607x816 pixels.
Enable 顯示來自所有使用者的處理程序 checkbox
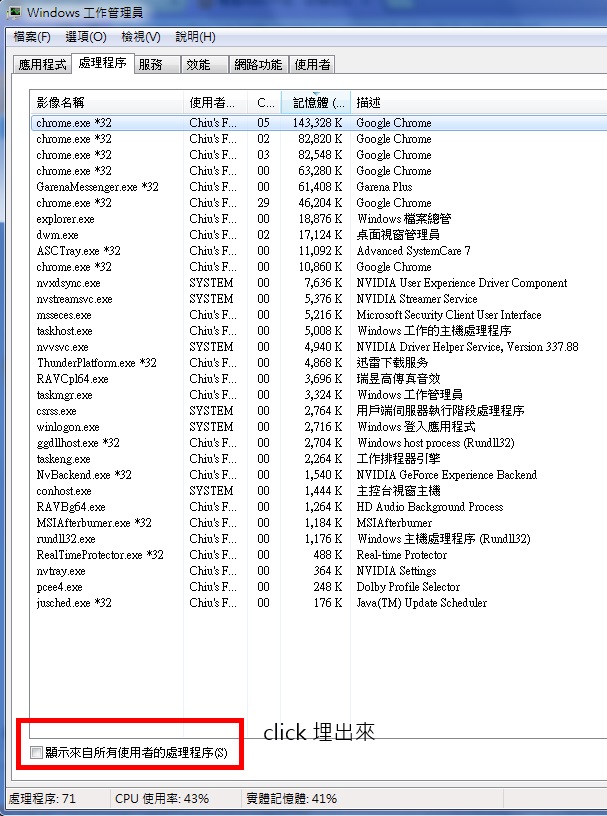pyautogui.click(x=36, y=753)
